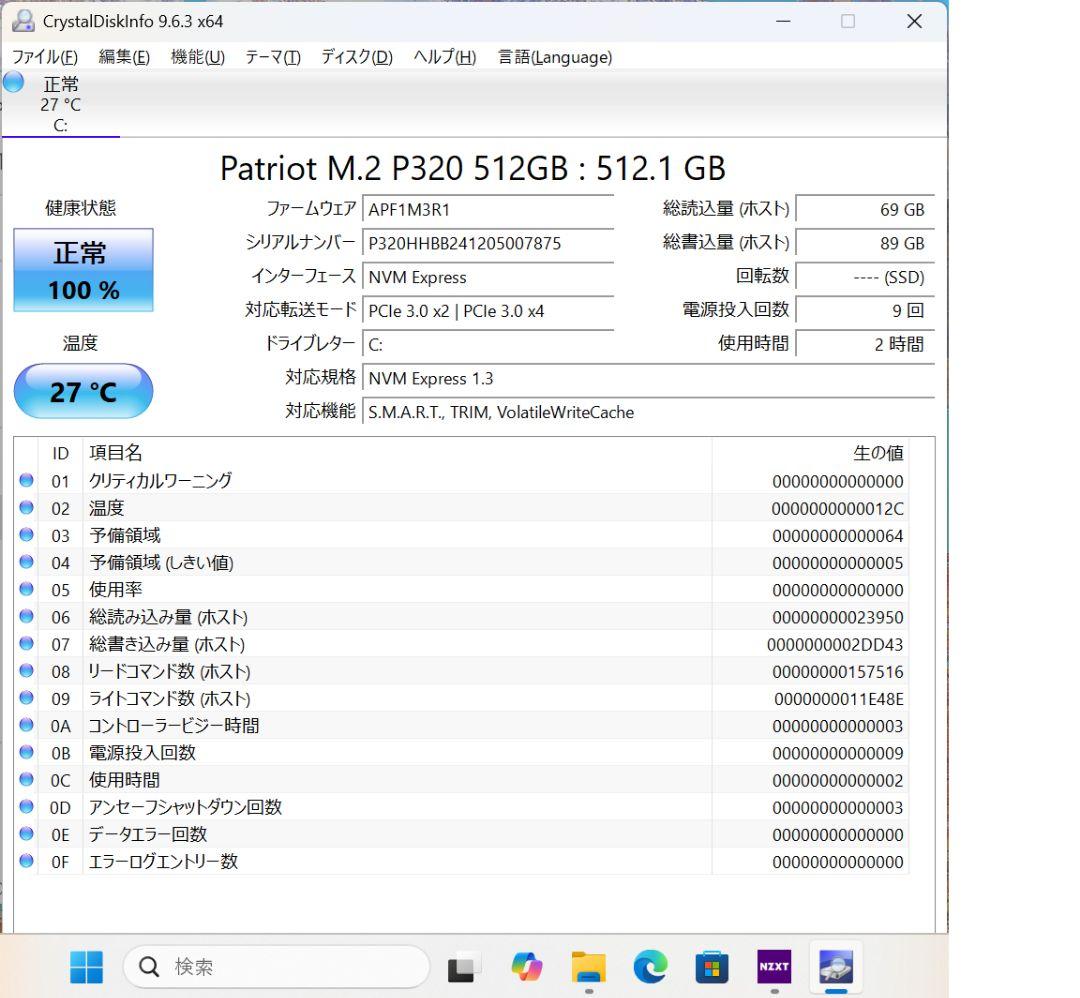Select the C: drive tab
The width and height of the screenshot is (1080, 998).
(x=60, y=105)
